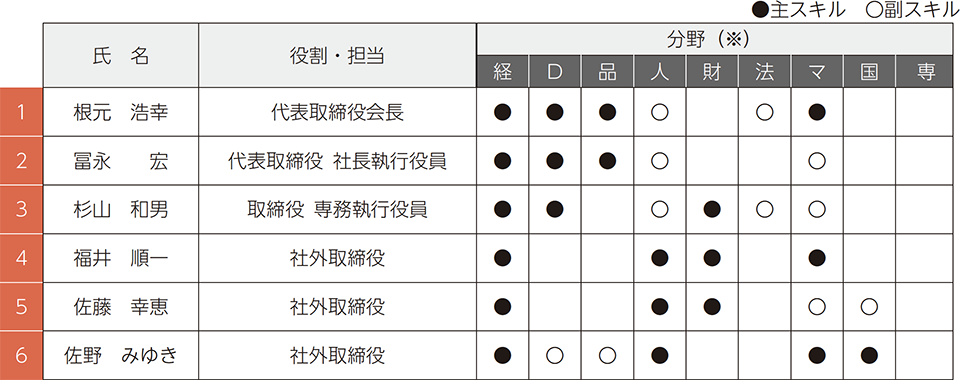Select the D field header cell
Screen dimensions: 960x380
tap(555, 73)
